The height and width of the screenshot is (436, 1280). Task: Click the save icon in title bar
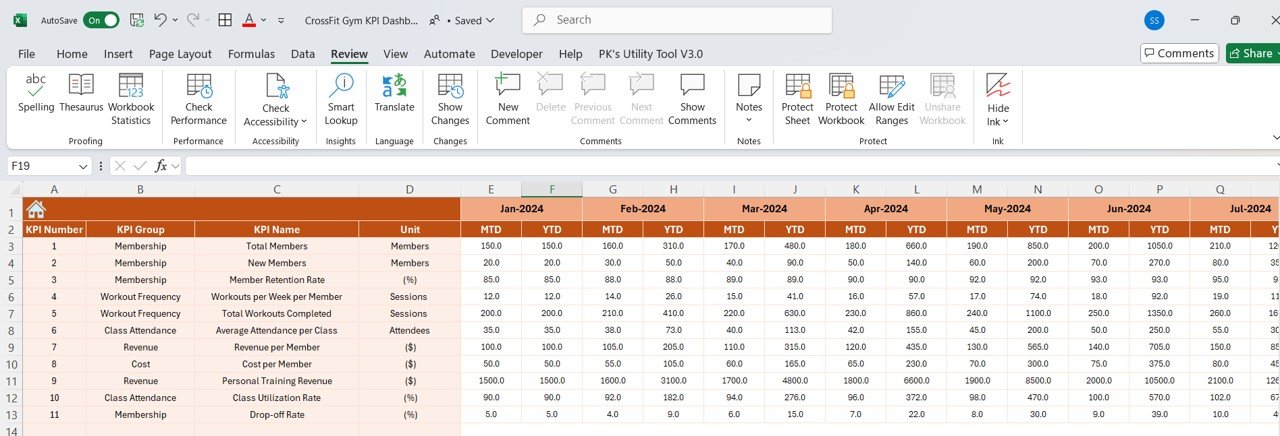[137, 20]
